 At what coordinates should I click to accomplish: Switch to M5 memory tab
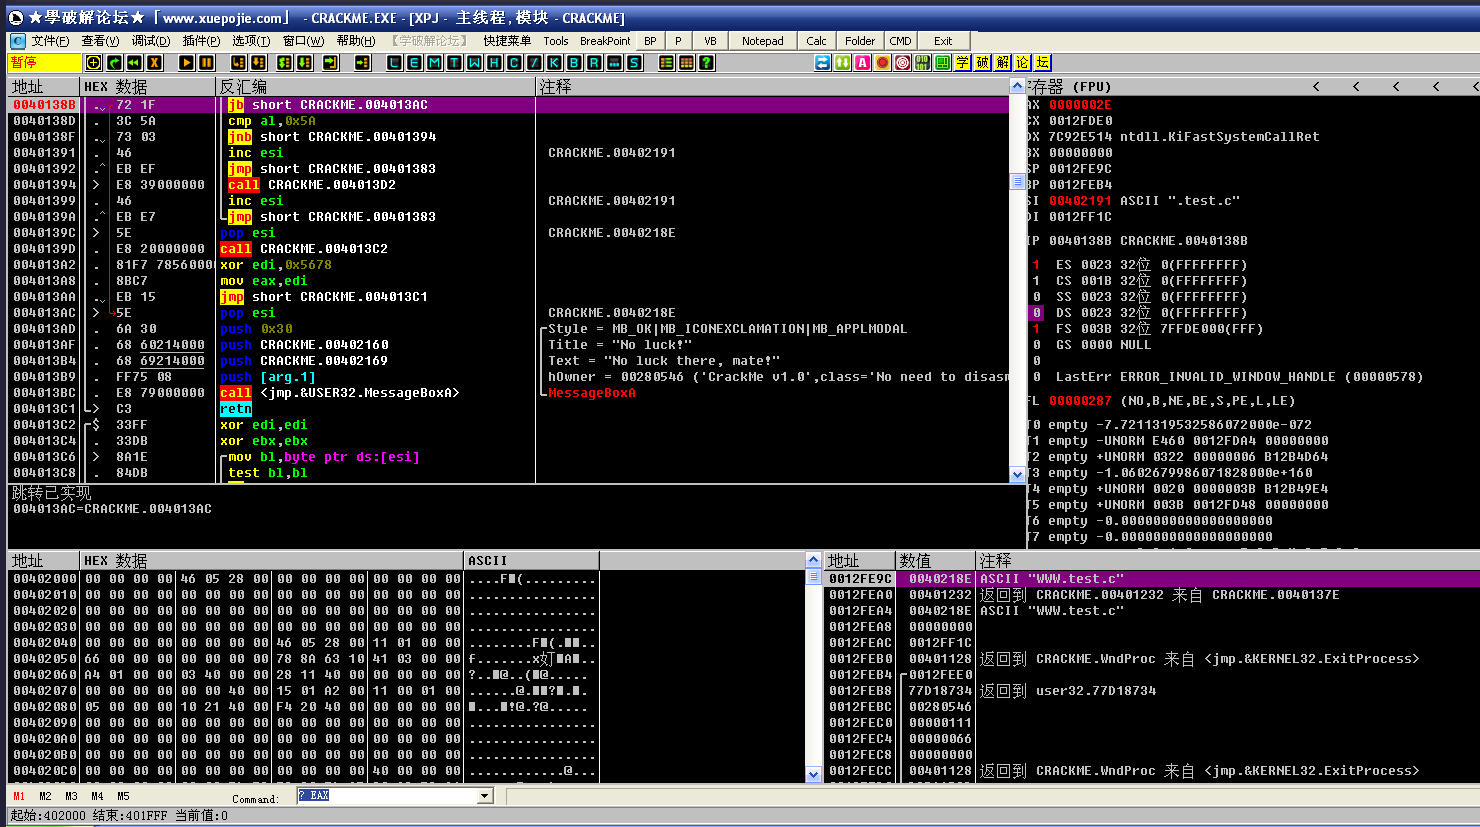[x=123, y=796]
